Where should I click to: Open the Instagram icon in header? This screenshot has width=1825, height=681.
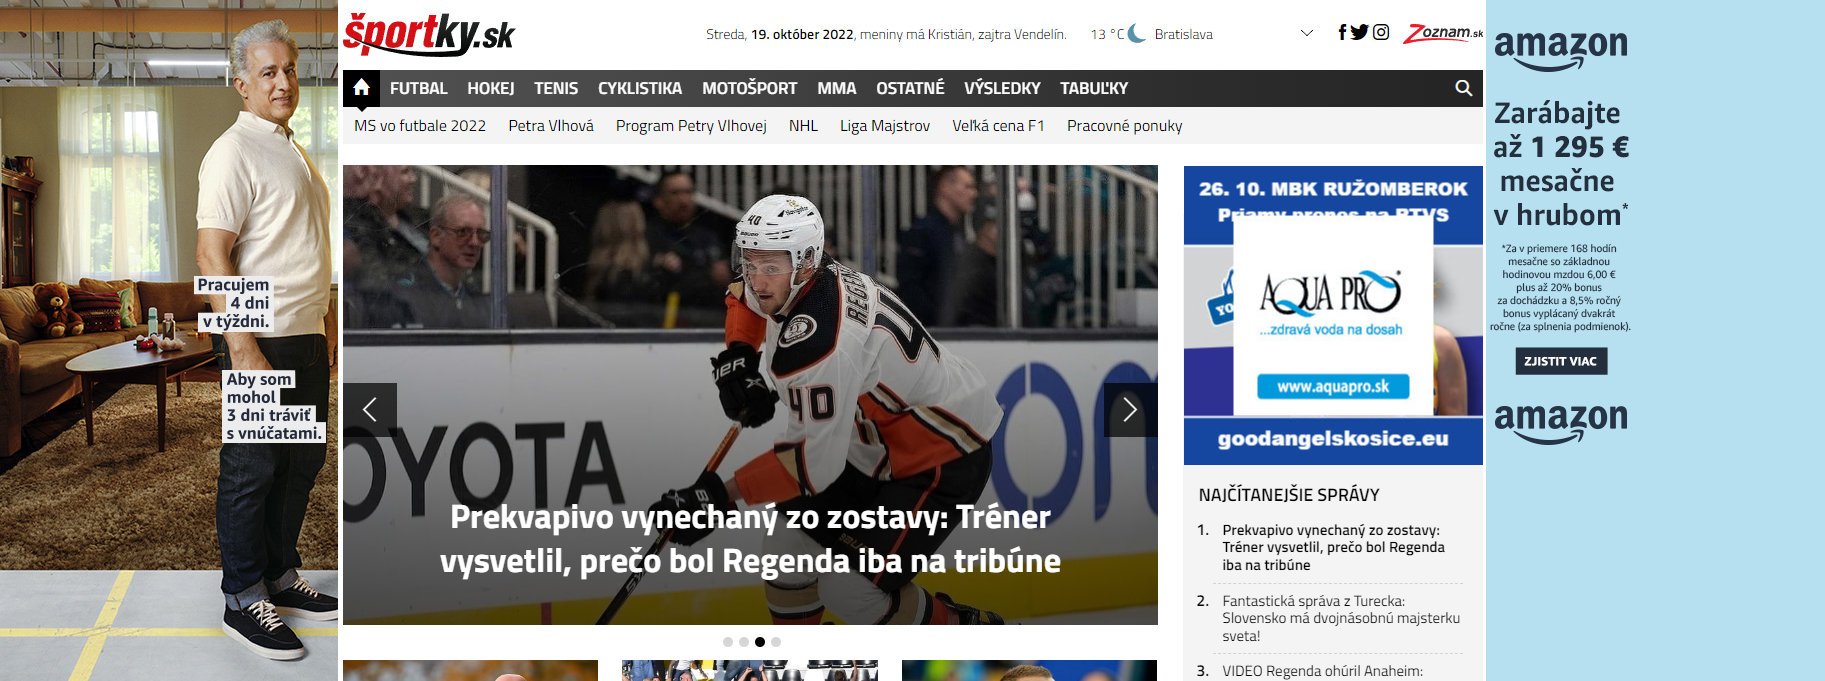[x=1381, y=32]
